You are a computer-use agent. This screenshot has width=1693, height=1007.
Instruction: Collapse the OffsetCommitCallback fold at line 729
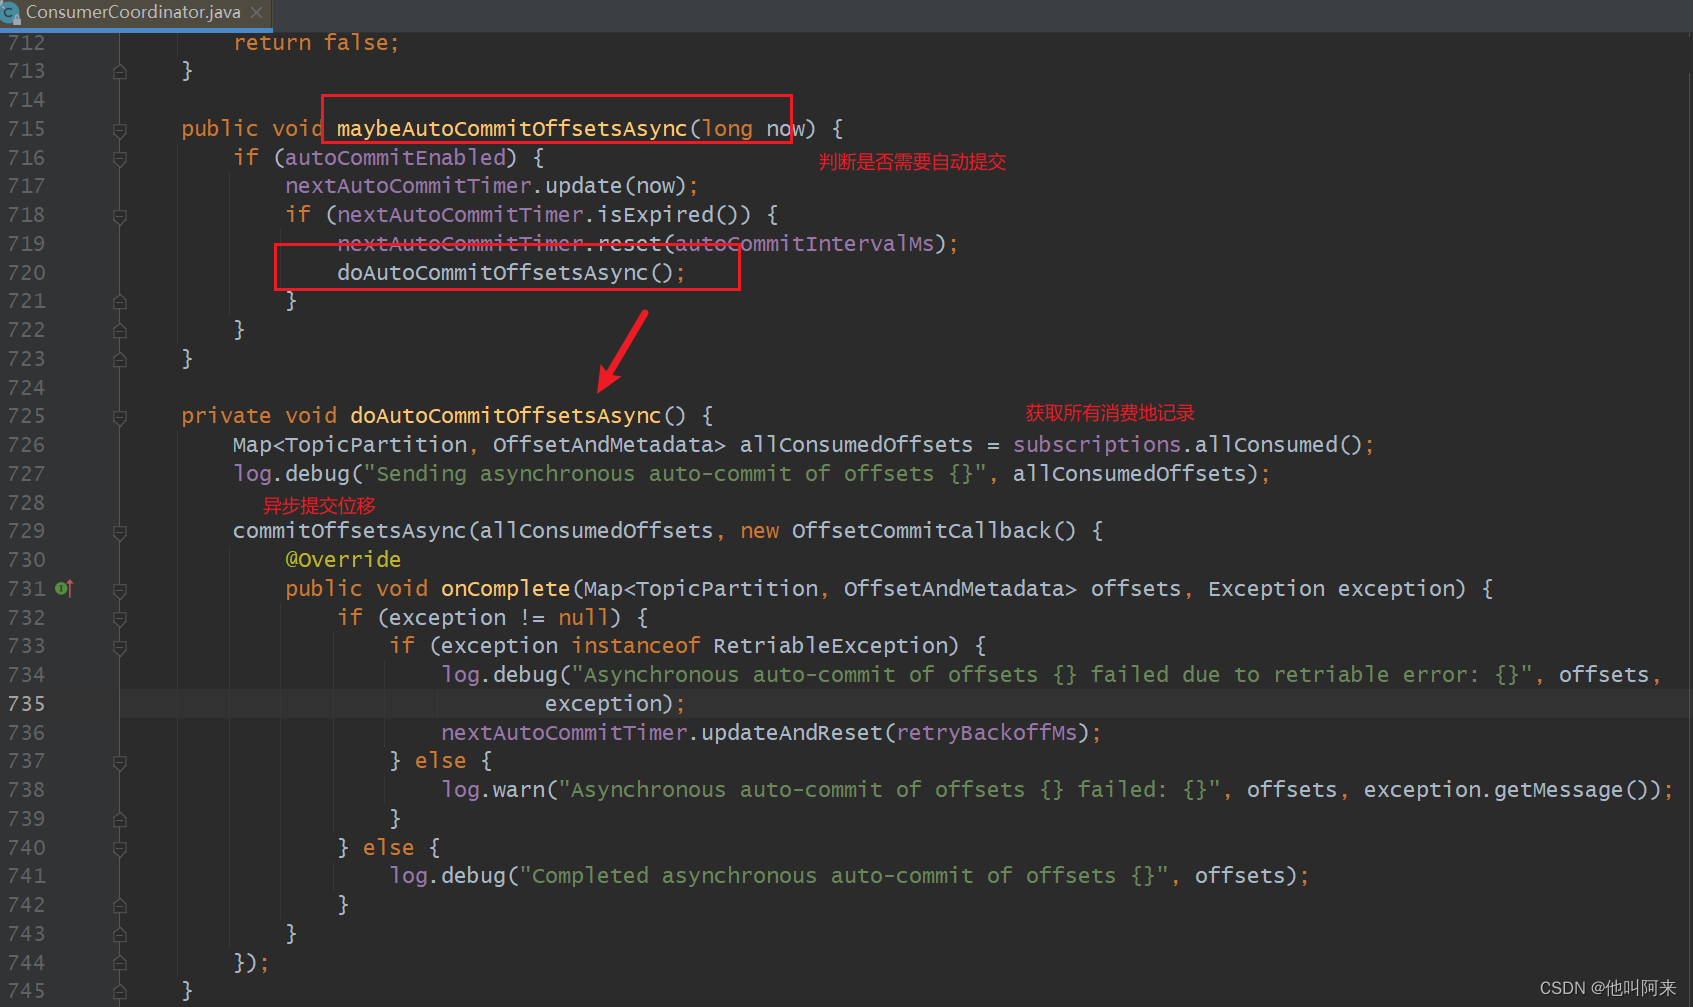click(x=120, y=532)
